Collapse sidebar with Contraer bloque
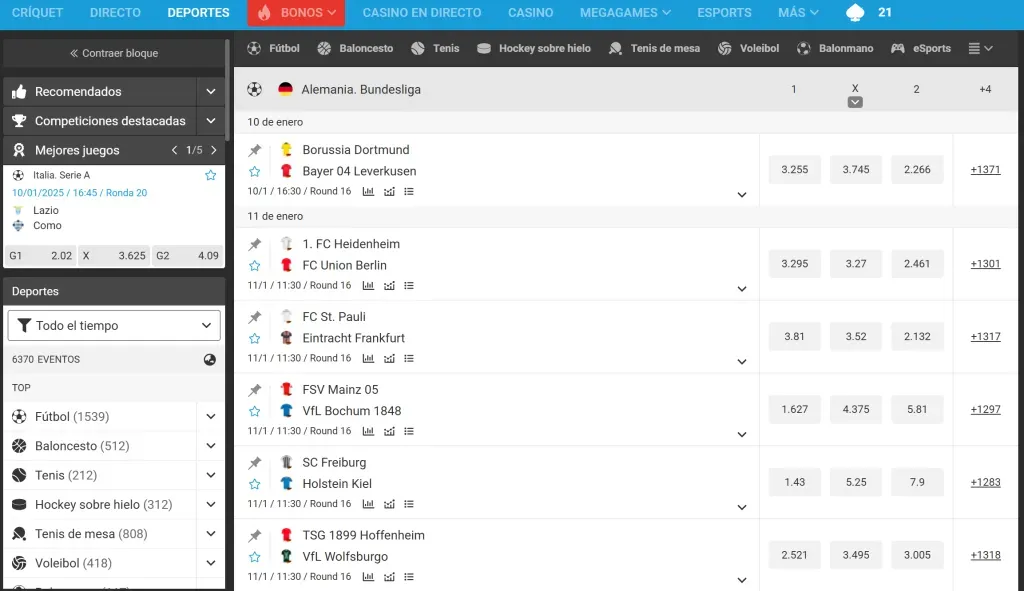Screen dimensions: 1024x591 (114, 53)
